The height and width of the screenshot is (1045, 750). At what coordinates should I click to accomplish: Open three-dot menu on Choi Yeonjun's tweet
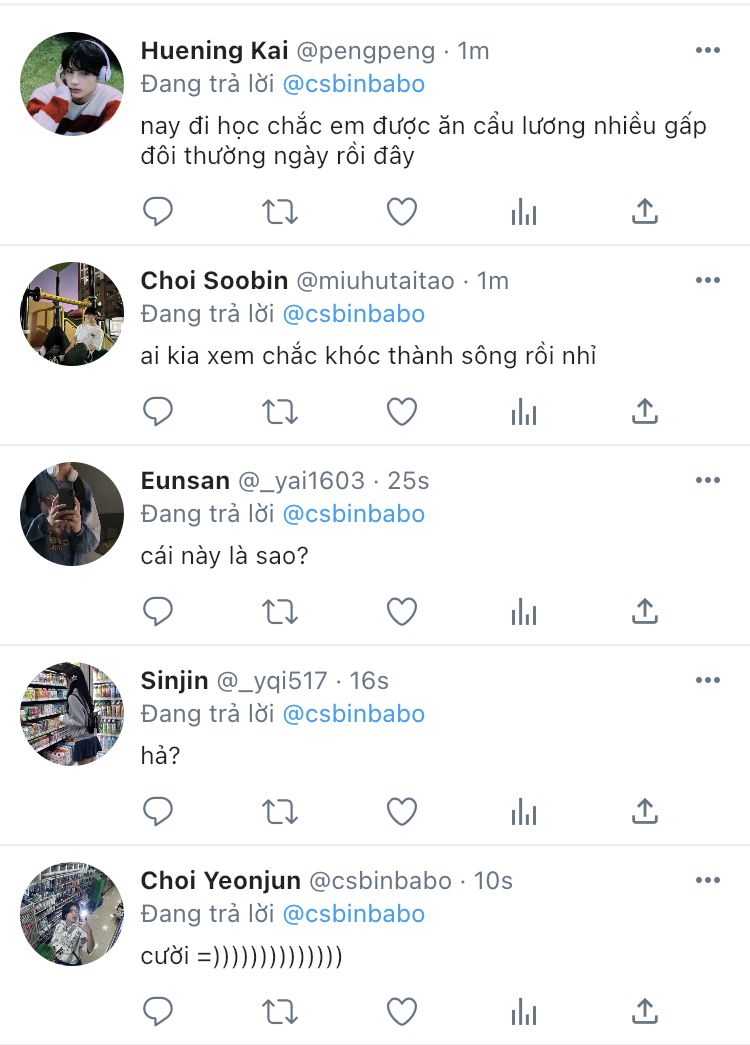(708, 881)
